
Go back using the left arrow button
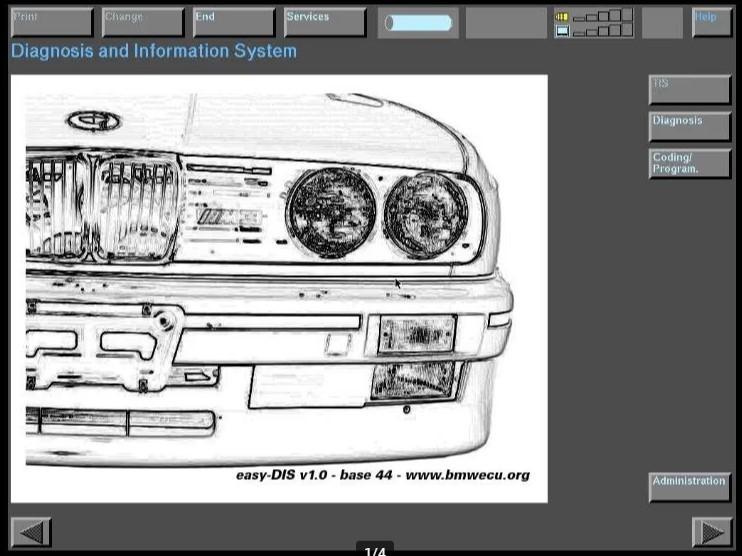tap(31, 533)
